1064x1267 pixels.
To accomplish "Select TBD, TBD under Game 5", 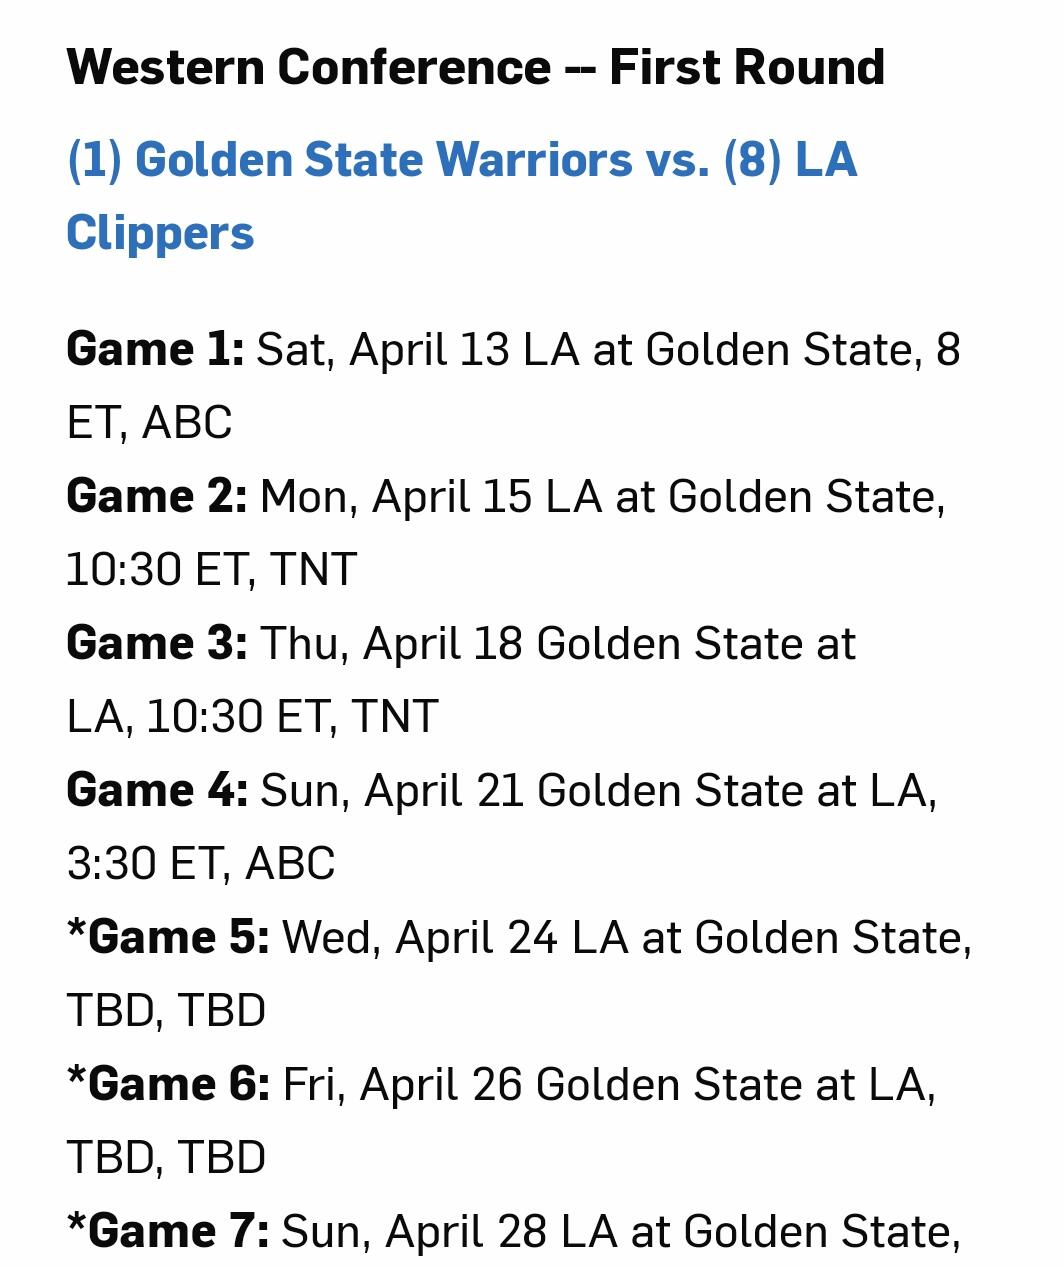I will [166, 1011].
